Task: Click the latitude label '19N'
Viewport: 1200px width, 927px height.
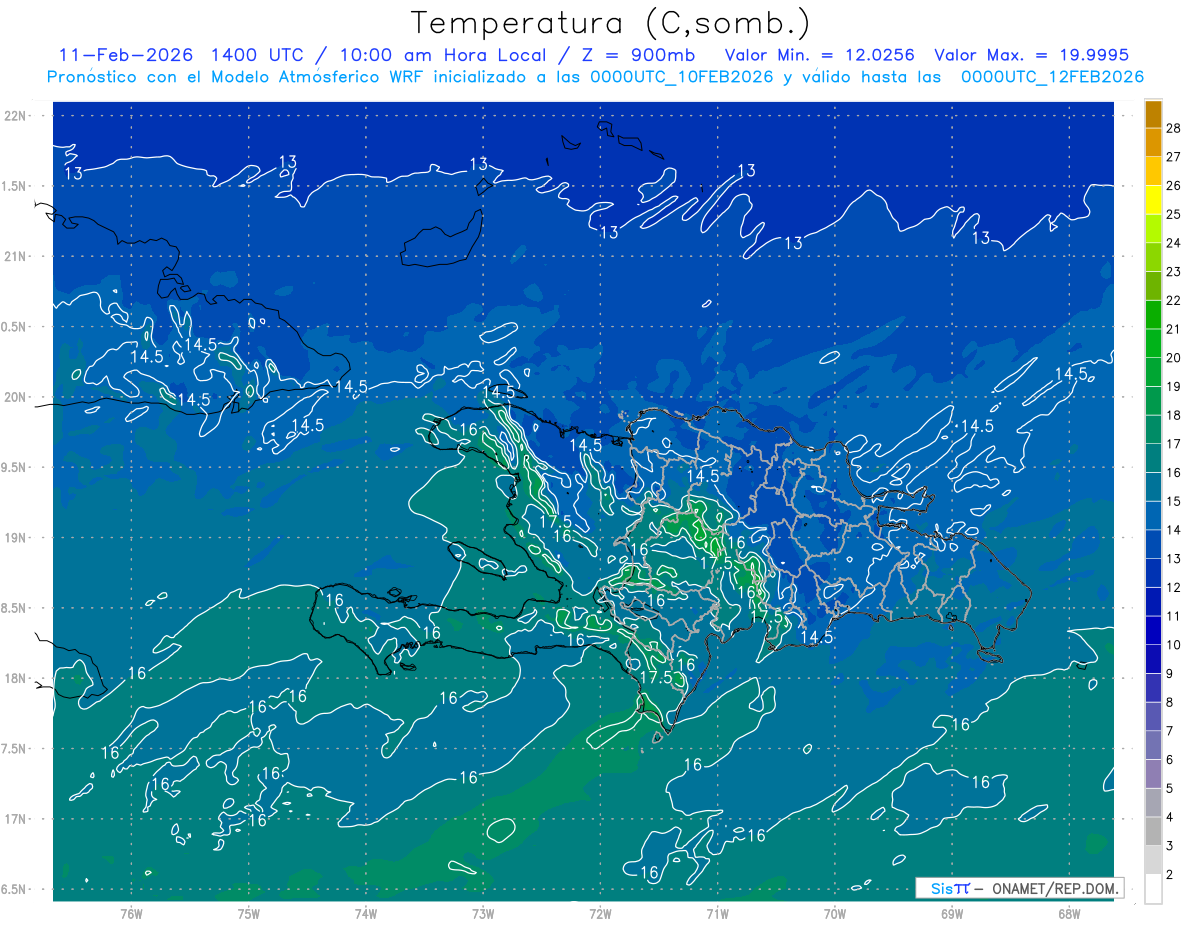Action: pos(16,538)
